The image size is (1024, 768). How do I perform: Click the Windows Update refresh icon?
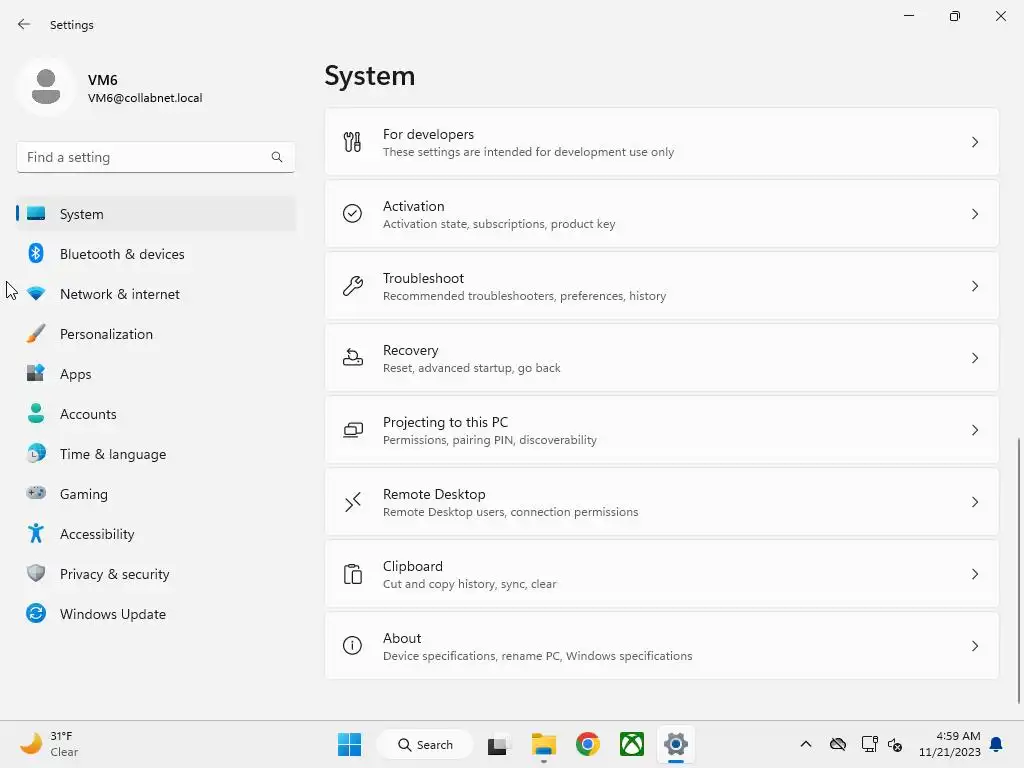click(x=36, y=613)
